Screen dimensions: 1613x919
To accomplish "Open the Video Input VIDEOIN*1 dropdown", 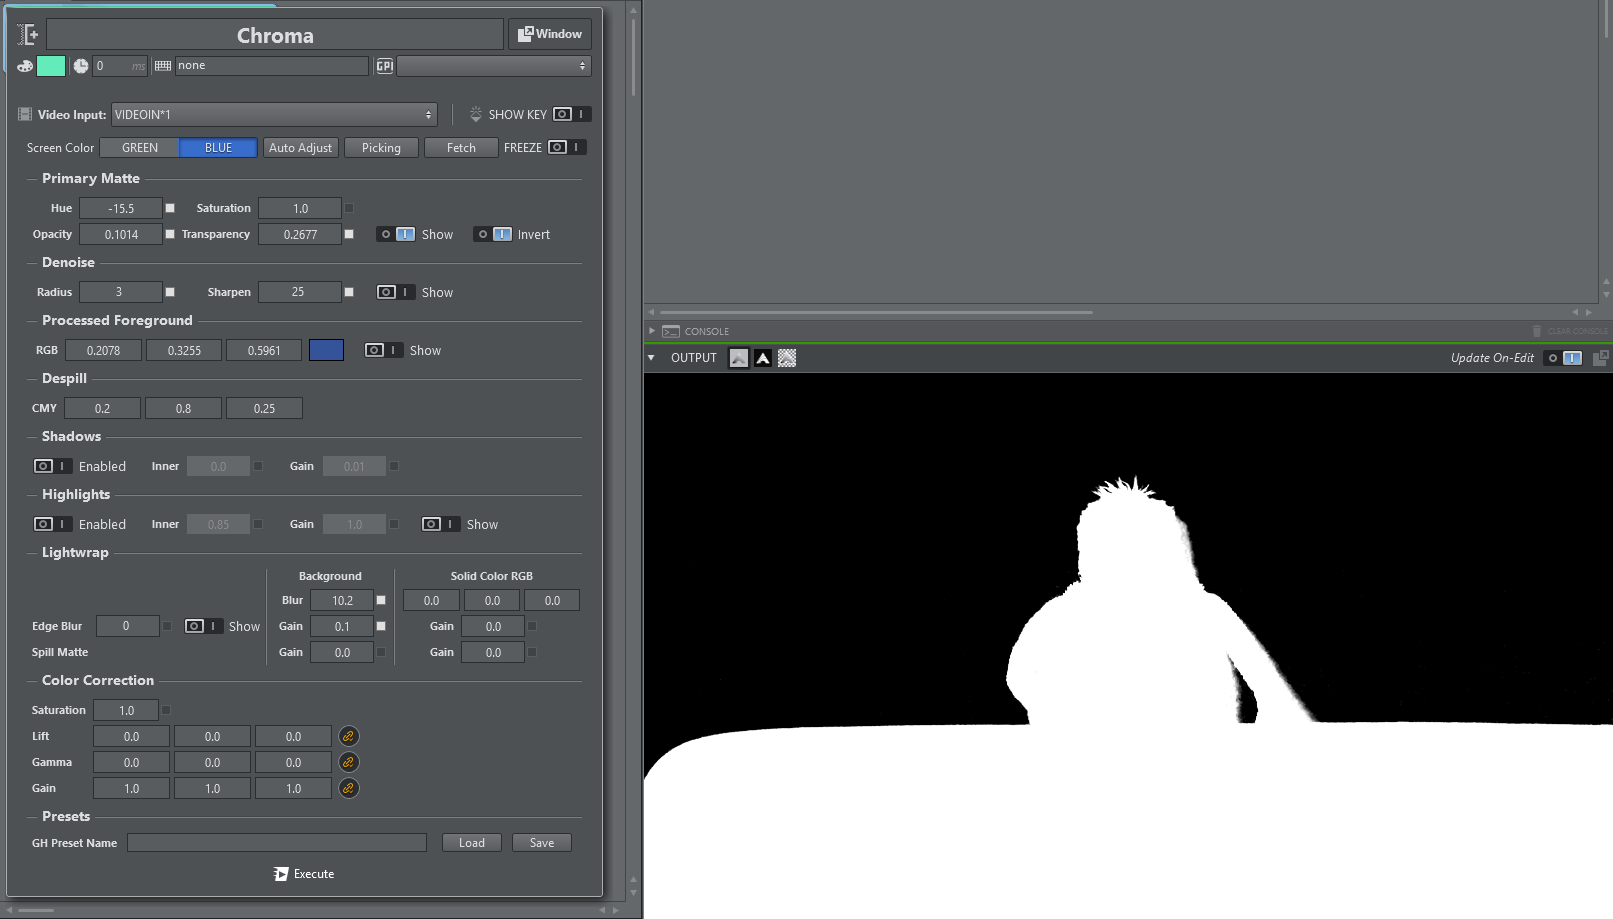I will [275, 115].
